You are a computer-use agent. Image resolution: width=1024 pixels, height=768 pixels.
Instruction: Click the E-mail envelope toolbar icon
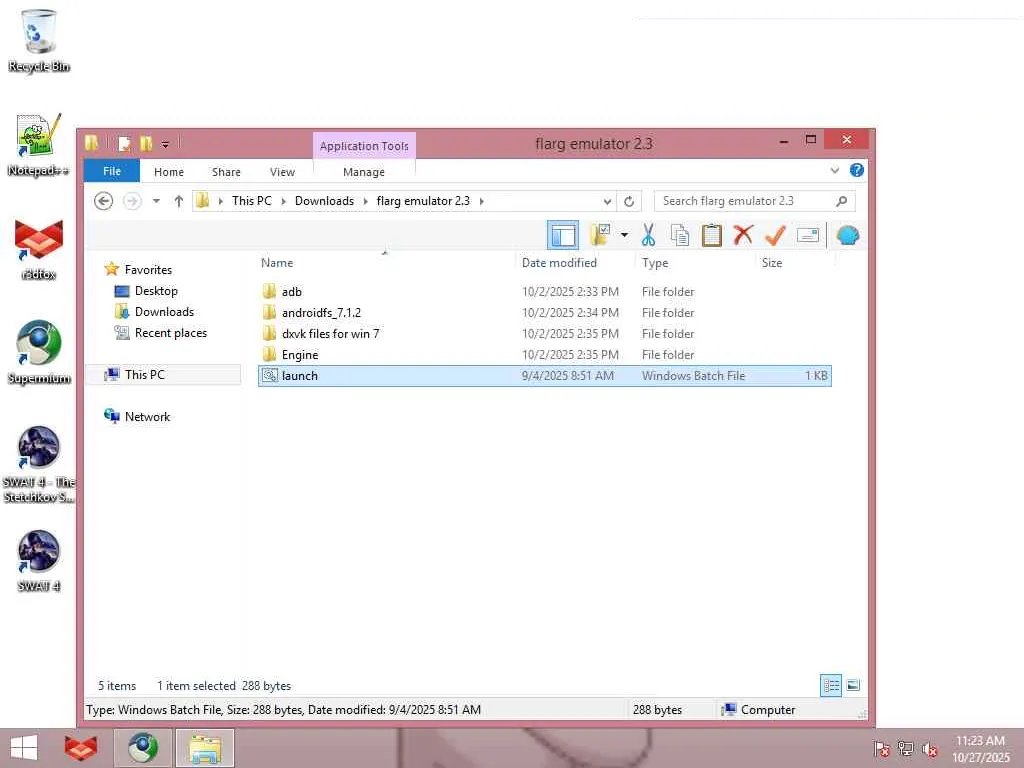(x=808, y=235)
